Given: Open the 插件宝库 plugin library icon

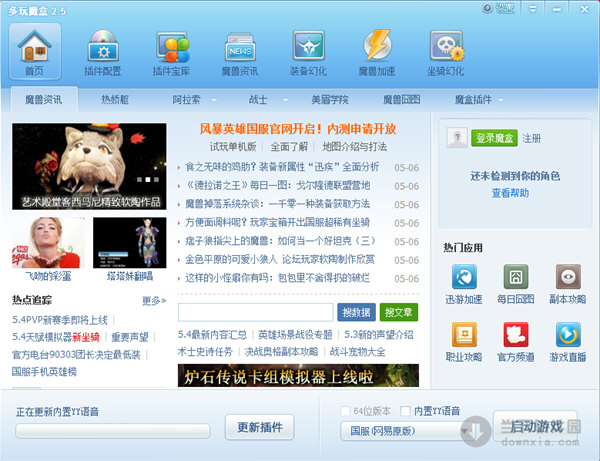Looking at the screenshot, I should pos(171,51).
